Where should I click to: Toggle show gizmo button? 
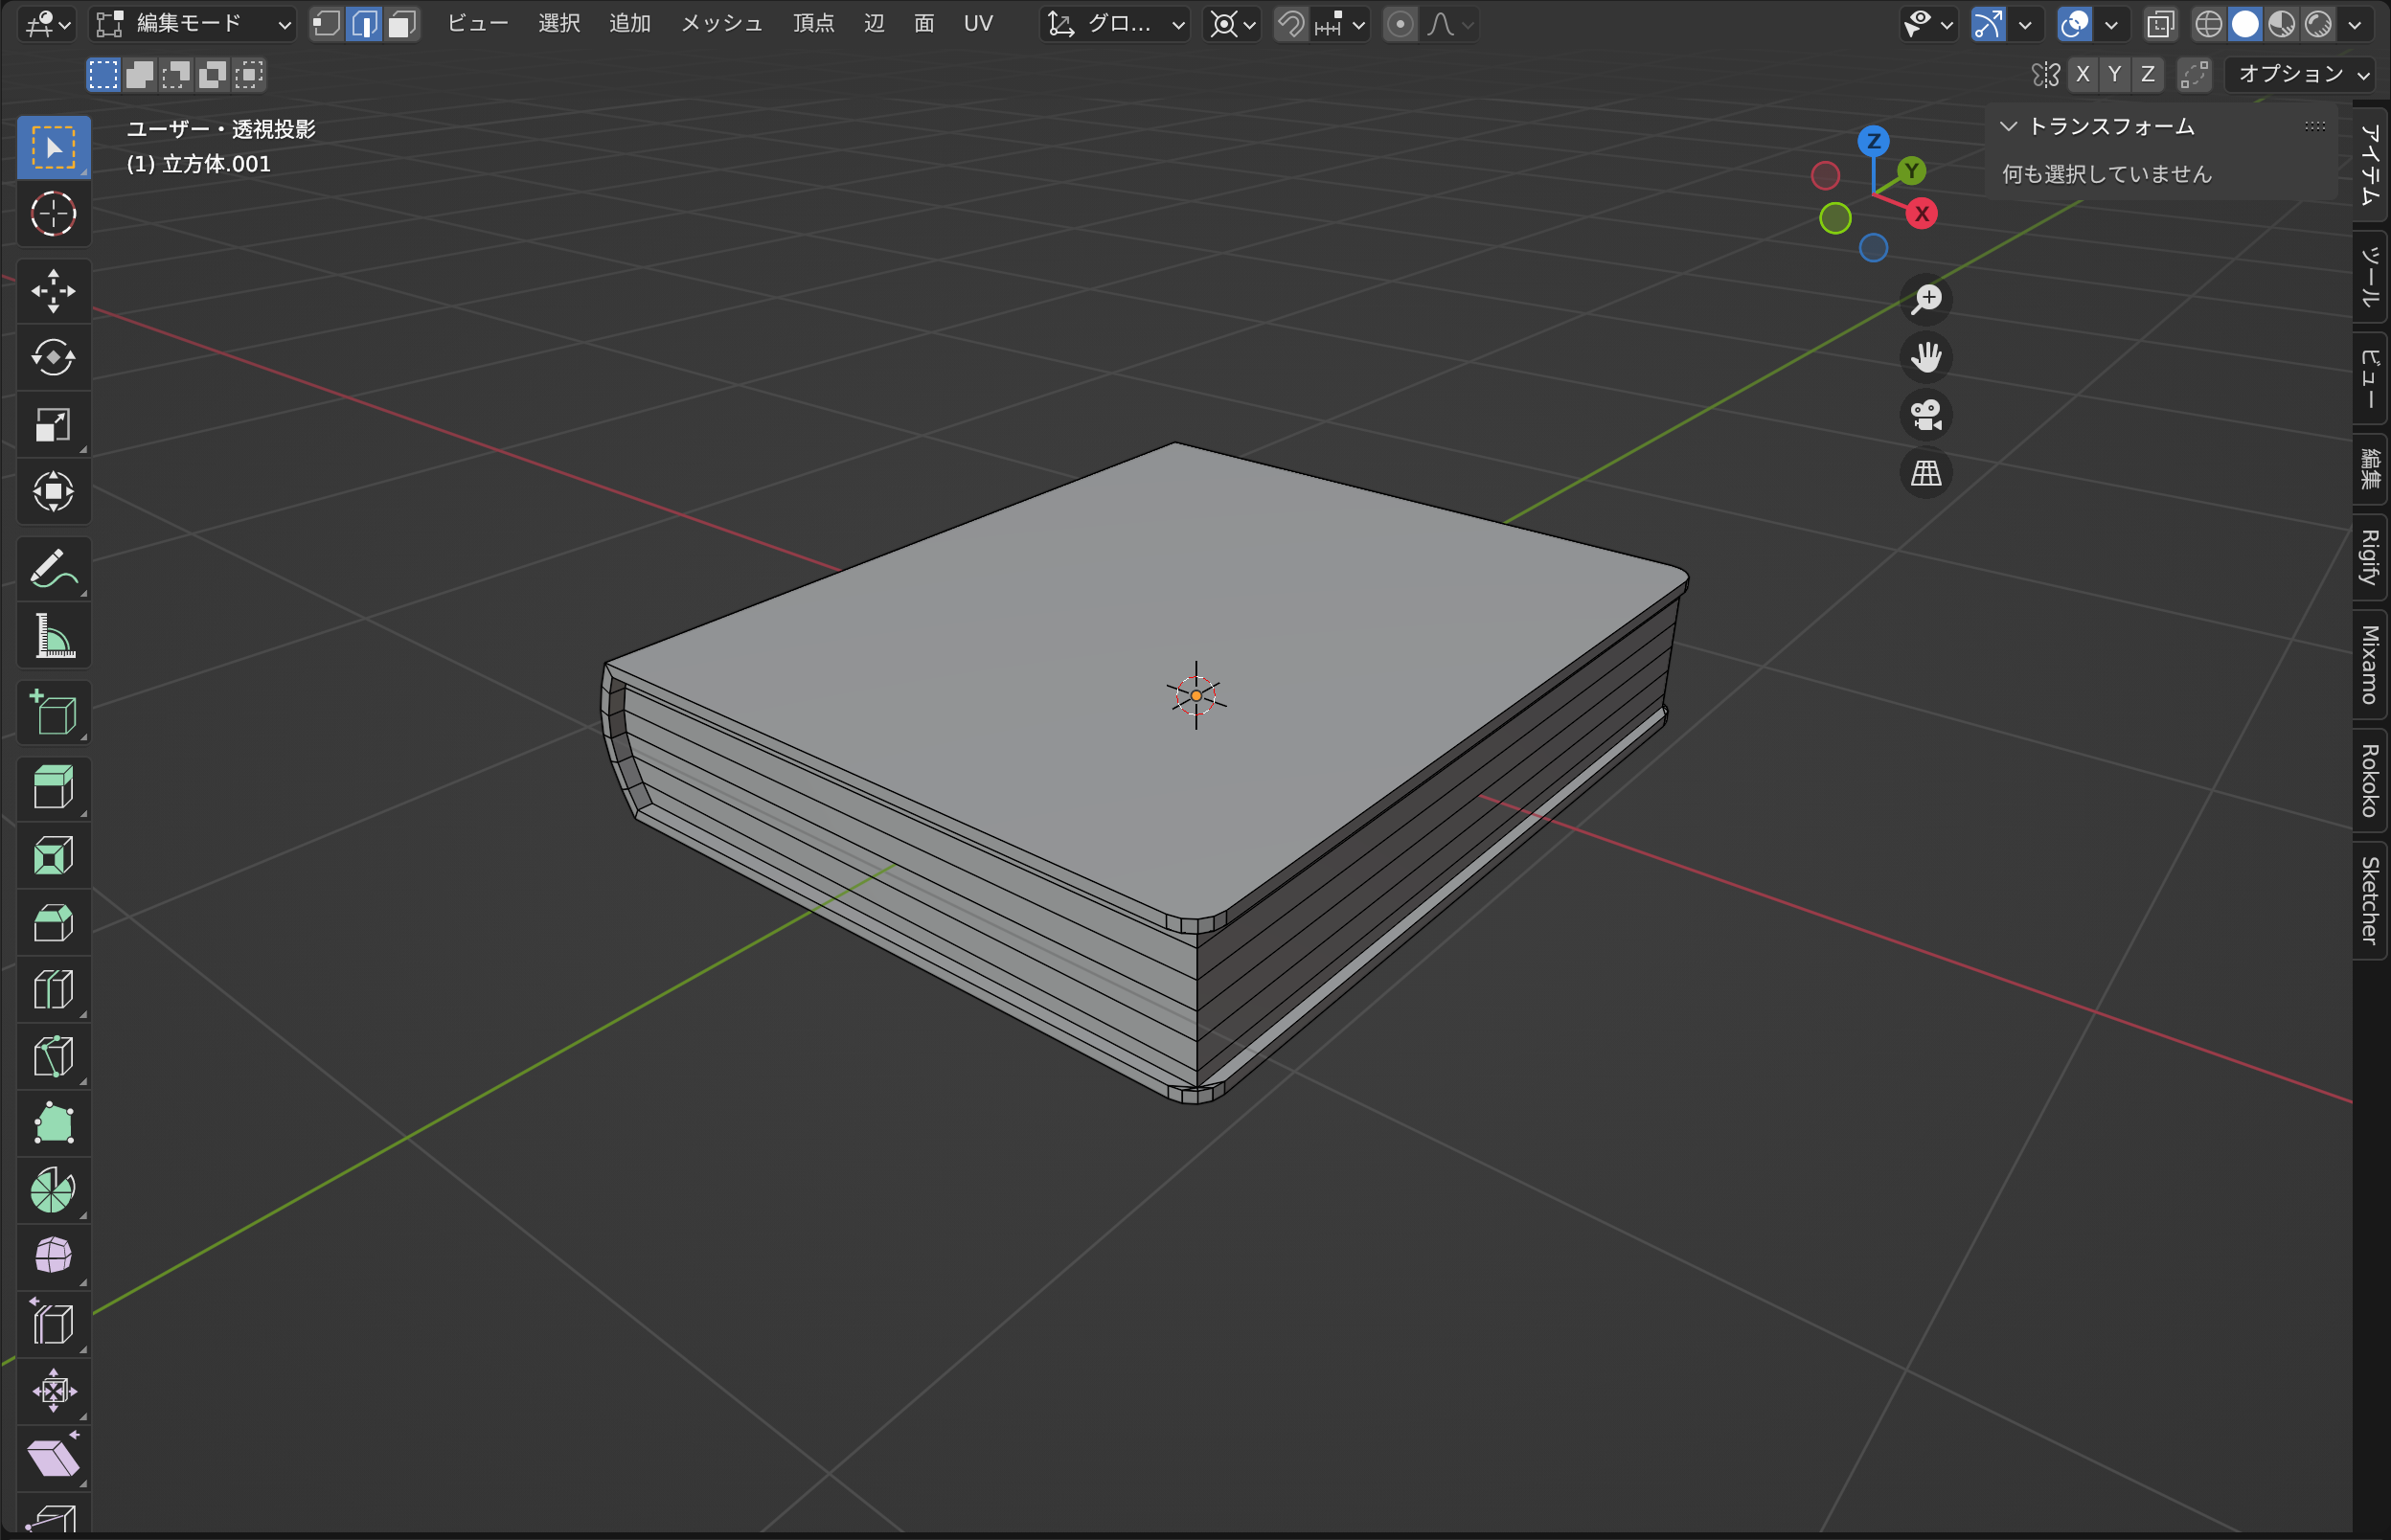click(1988, 24)
